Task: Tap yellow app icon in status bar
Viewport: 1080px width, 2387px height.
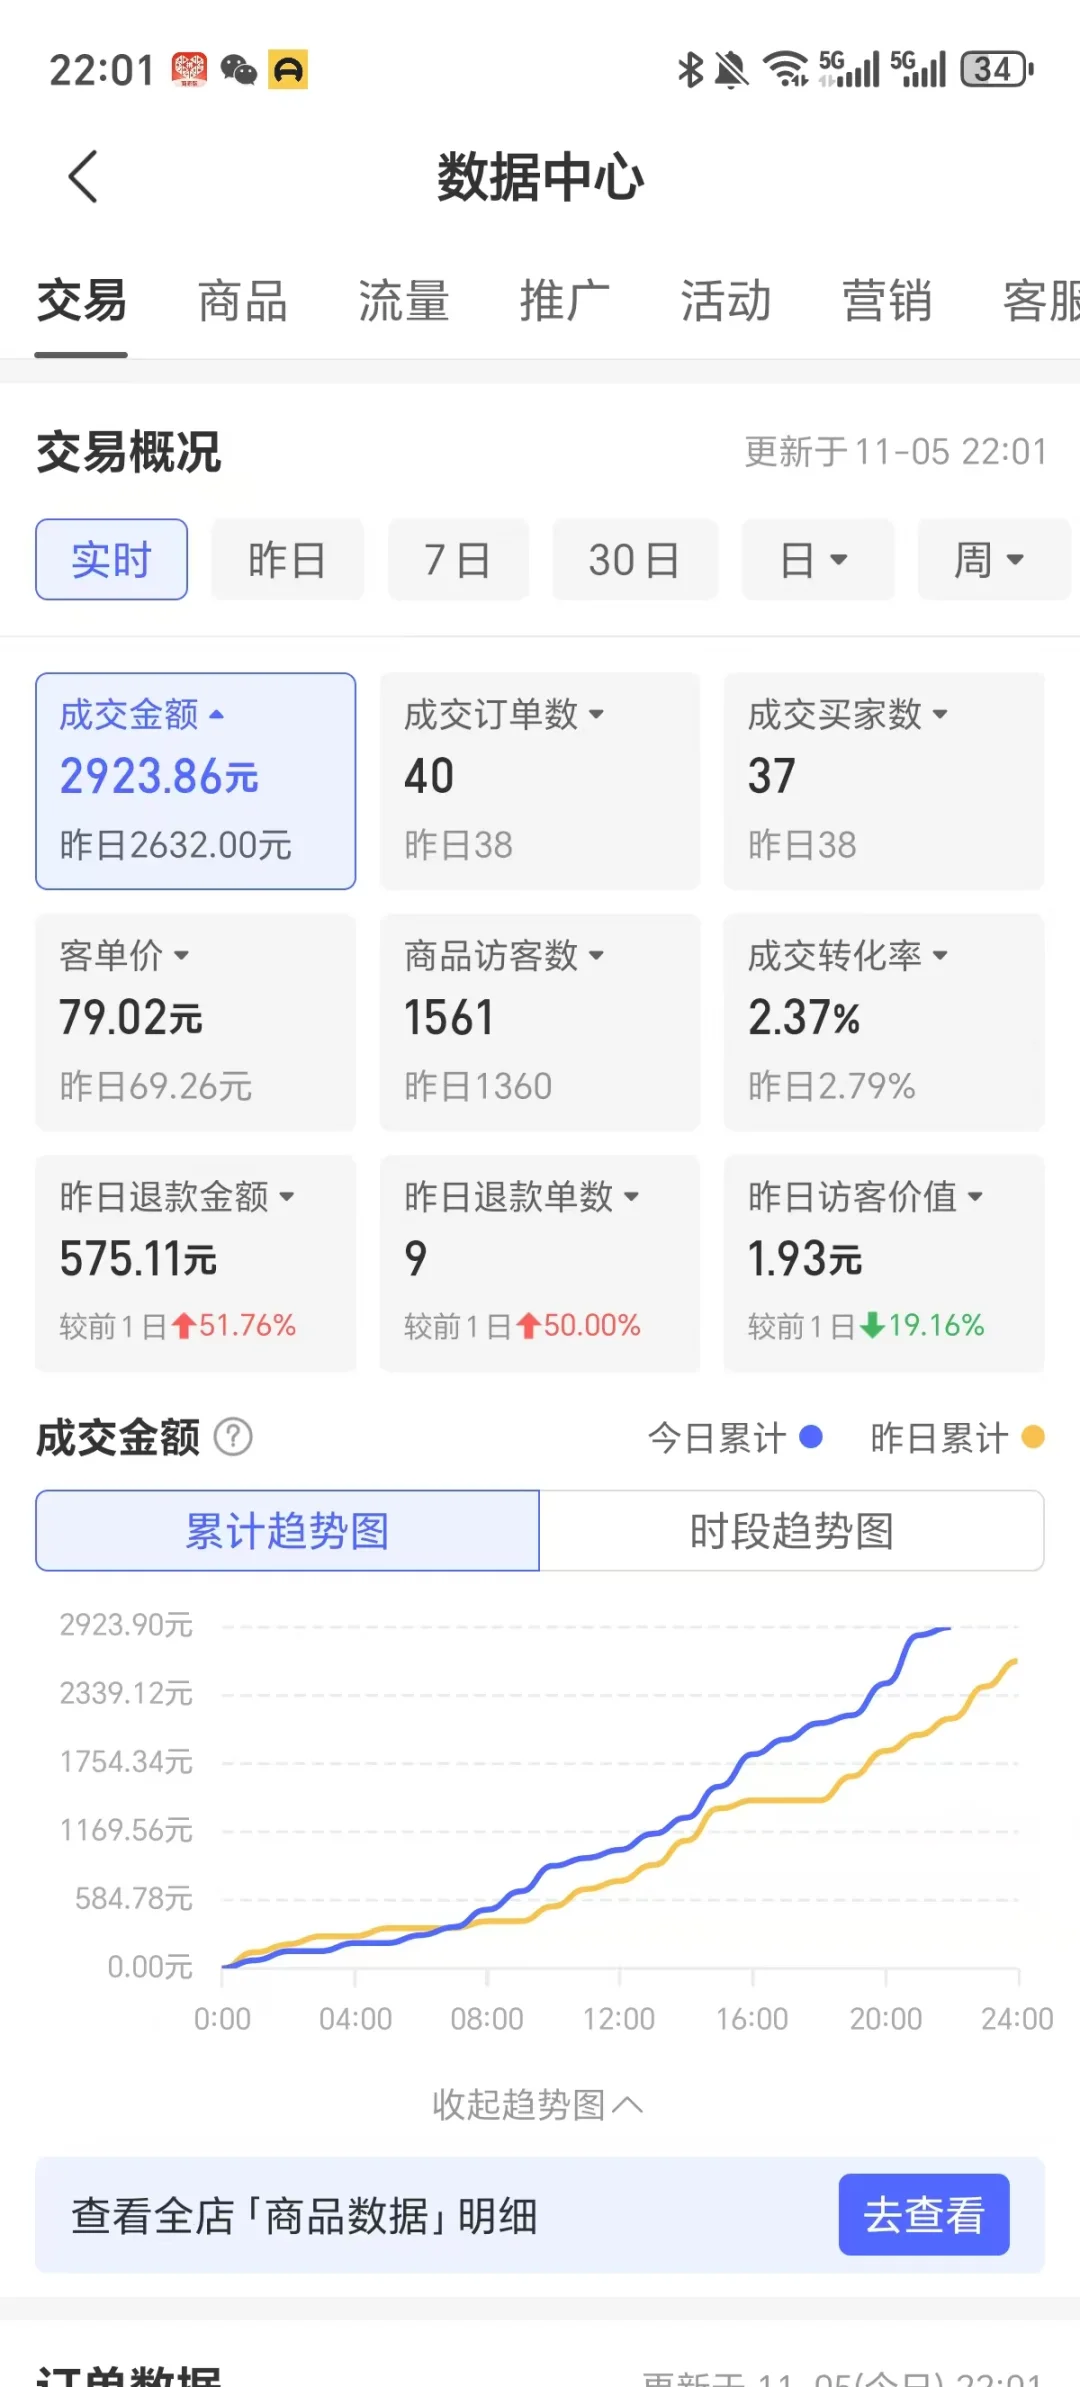Action: coord(288,69)
